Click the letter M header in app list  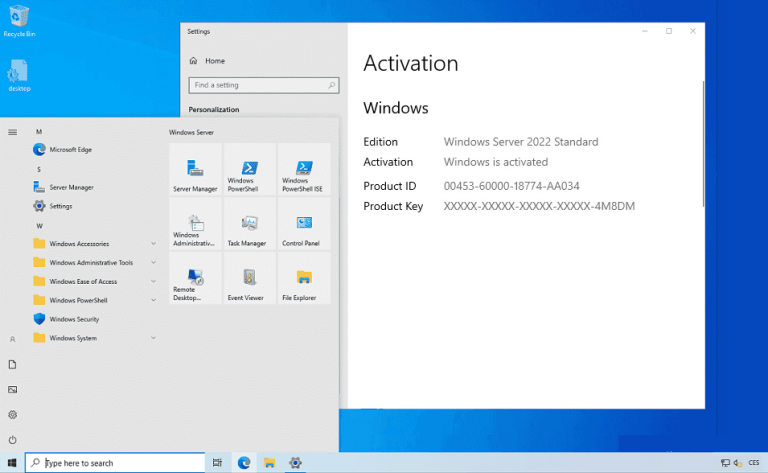39,132
